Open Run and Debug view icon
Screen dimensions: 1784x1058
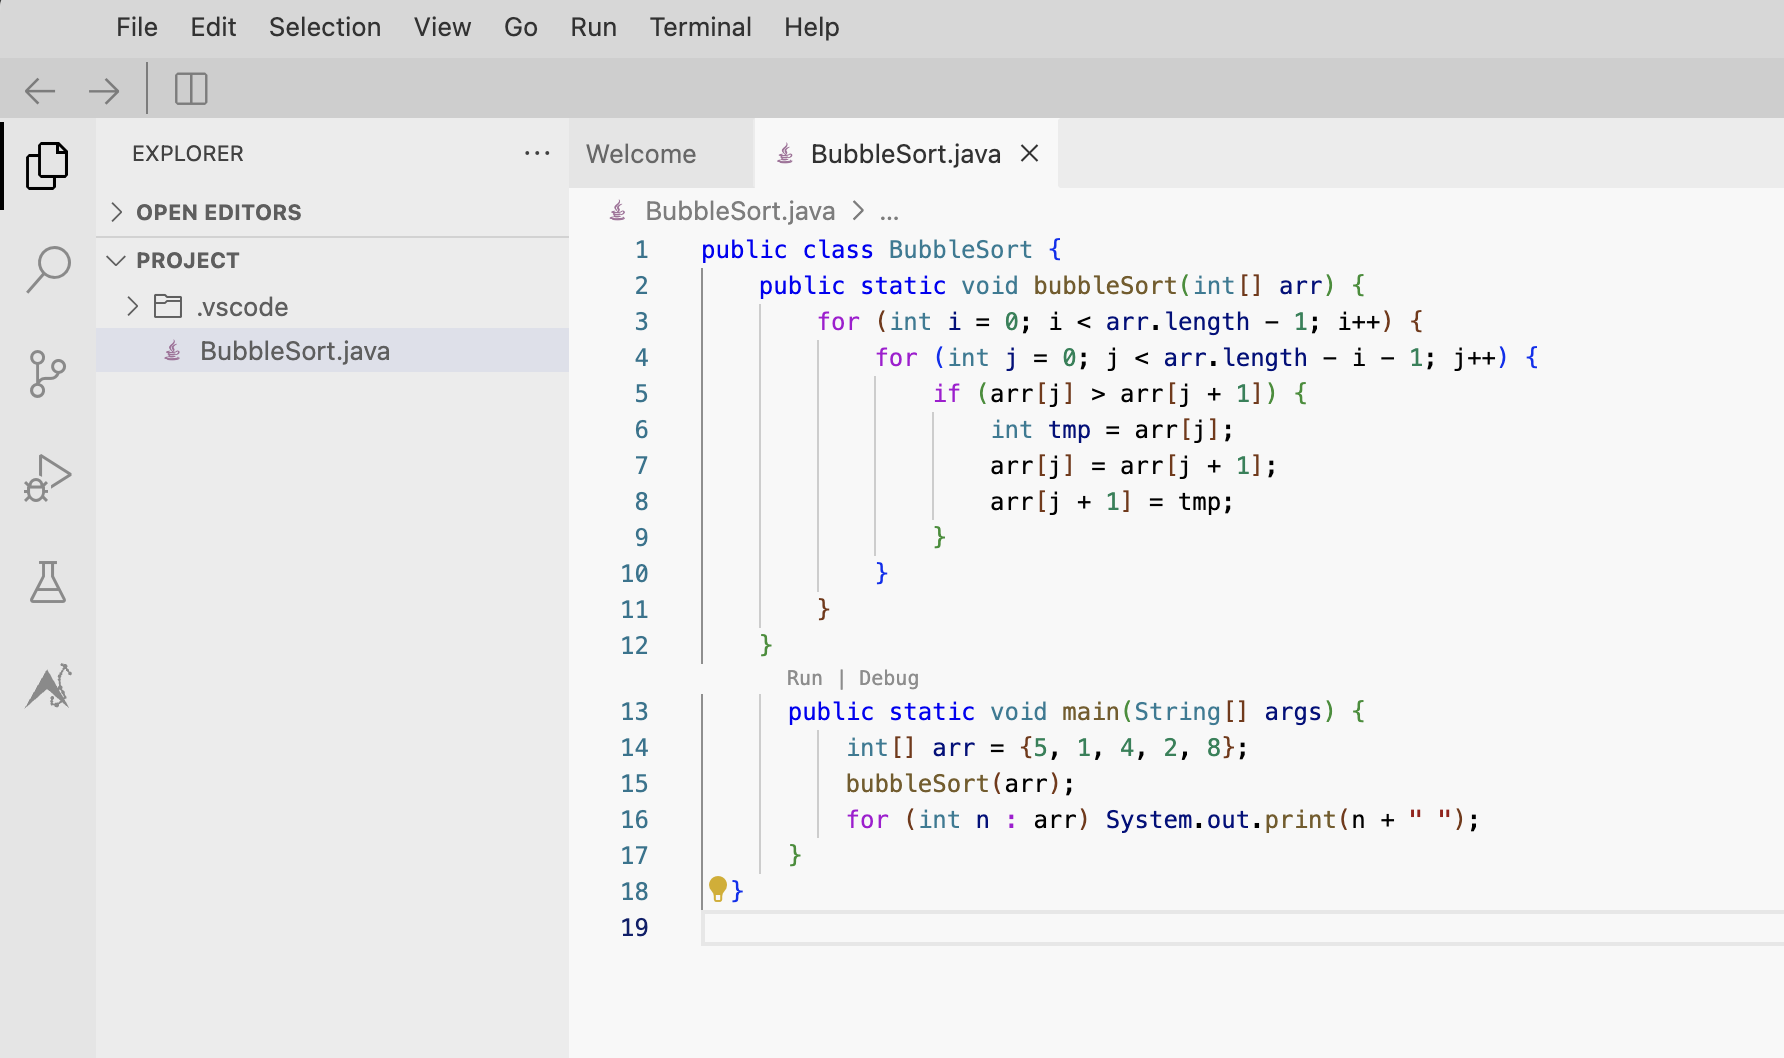(x=47, y=478)
